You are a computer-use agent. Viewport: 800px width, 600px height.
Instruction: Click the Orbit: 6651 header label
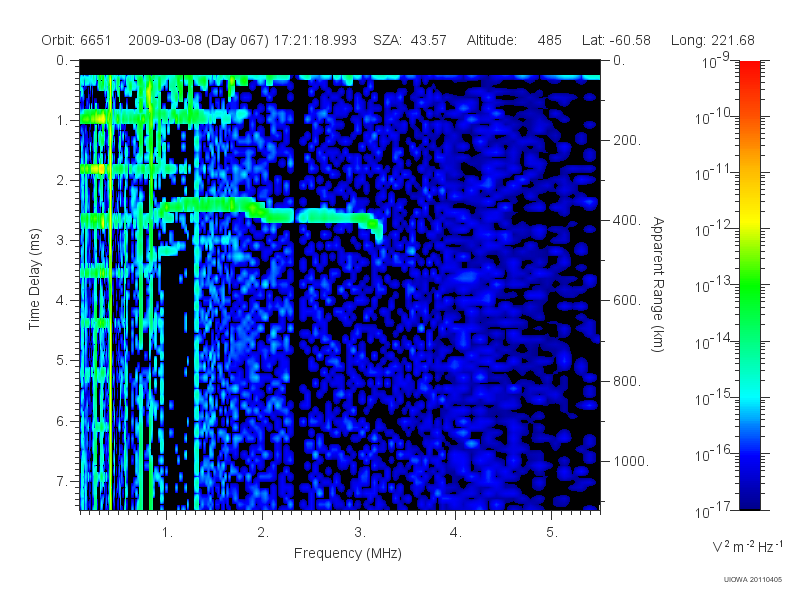pyautogui.click(x=76, y=40)
